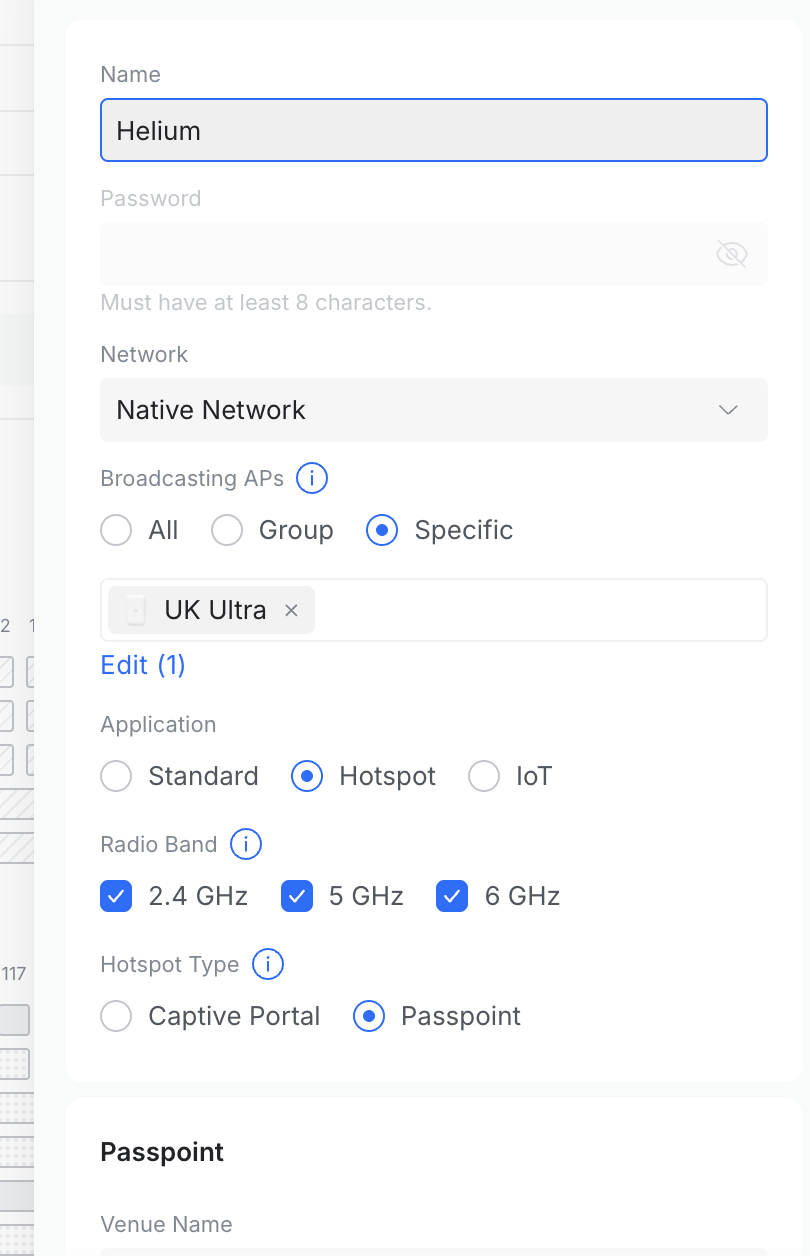810x1256 pixels.
Task: Click the Hotspot Type info icon
Action: 268,965
